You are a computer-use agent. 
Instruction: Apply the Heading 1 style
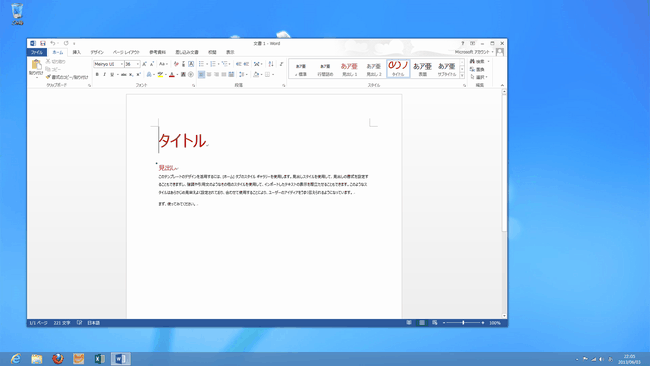349,69
